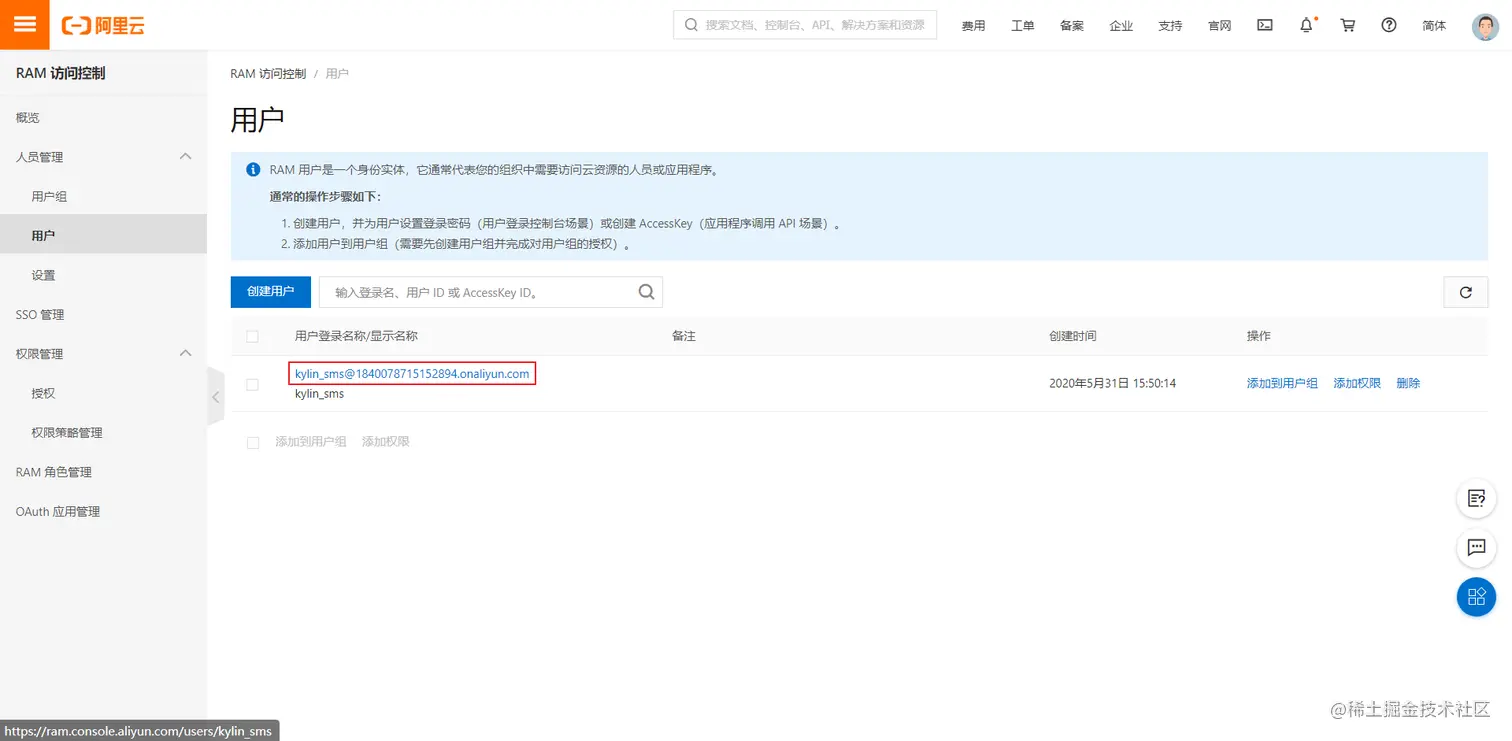Collapse the 人员管理 section
1512x741 pixels.
(185, 156)
